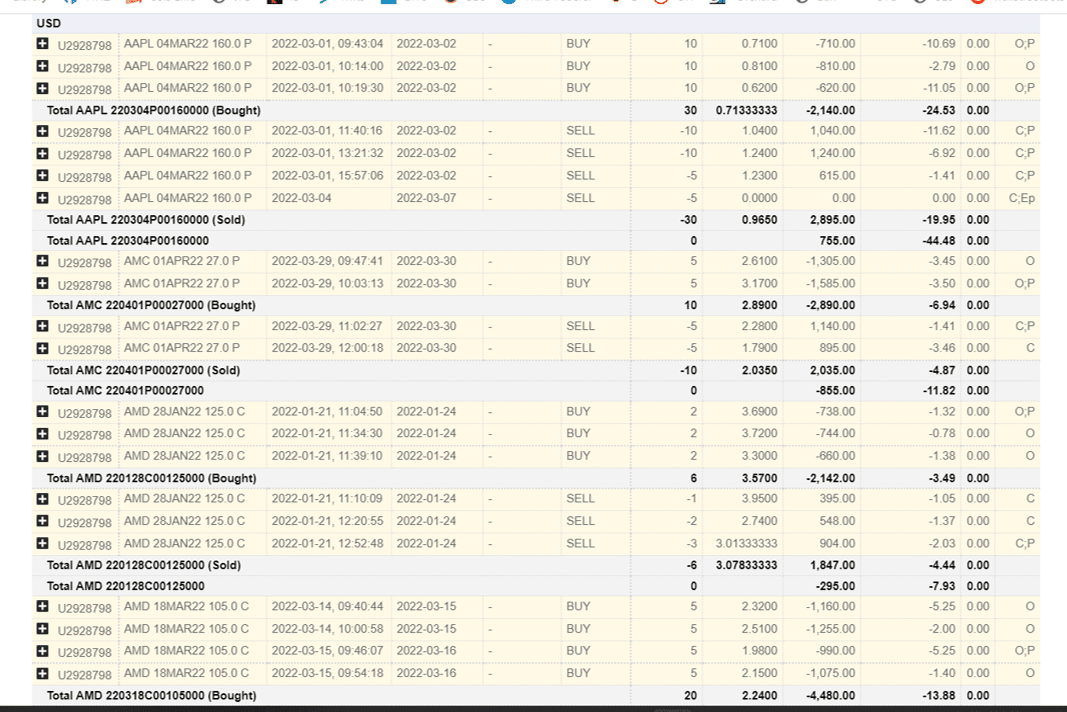
Task: Select the 'Total AMD 220318C00105000 (Bought)' row label
Action: point(152,696)
